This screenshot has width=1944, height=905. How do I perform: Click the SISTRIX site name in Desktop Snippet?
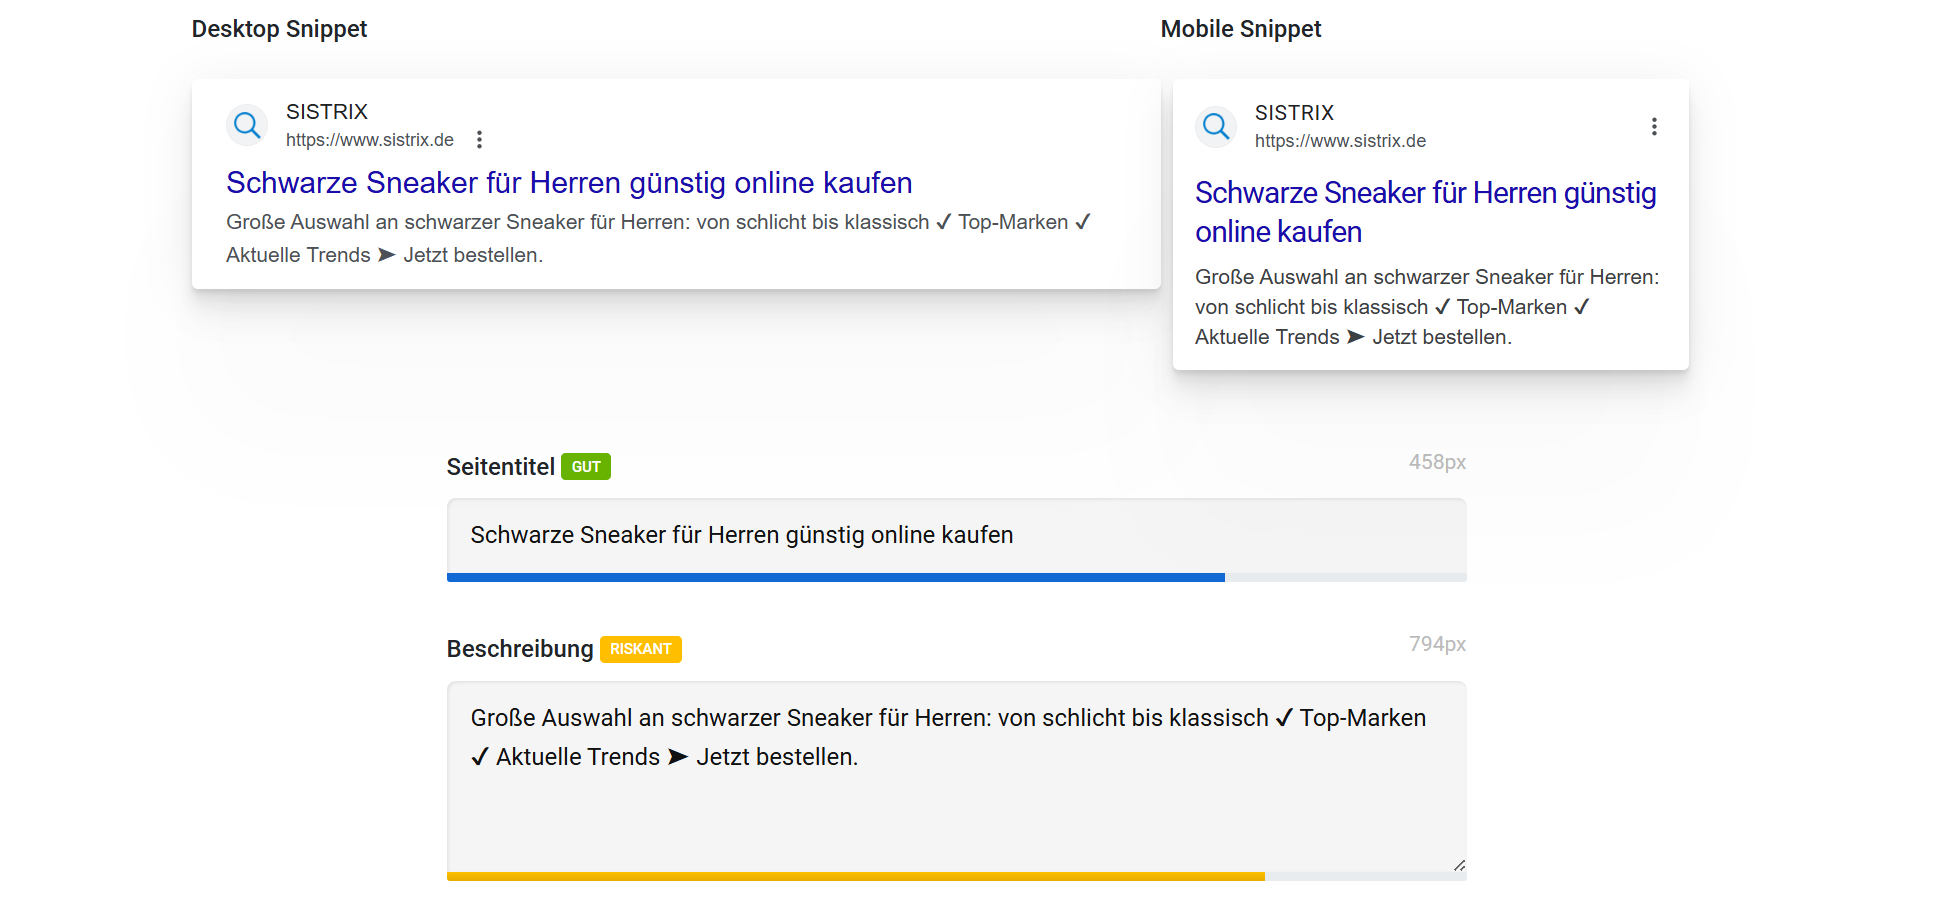[327, 112]
